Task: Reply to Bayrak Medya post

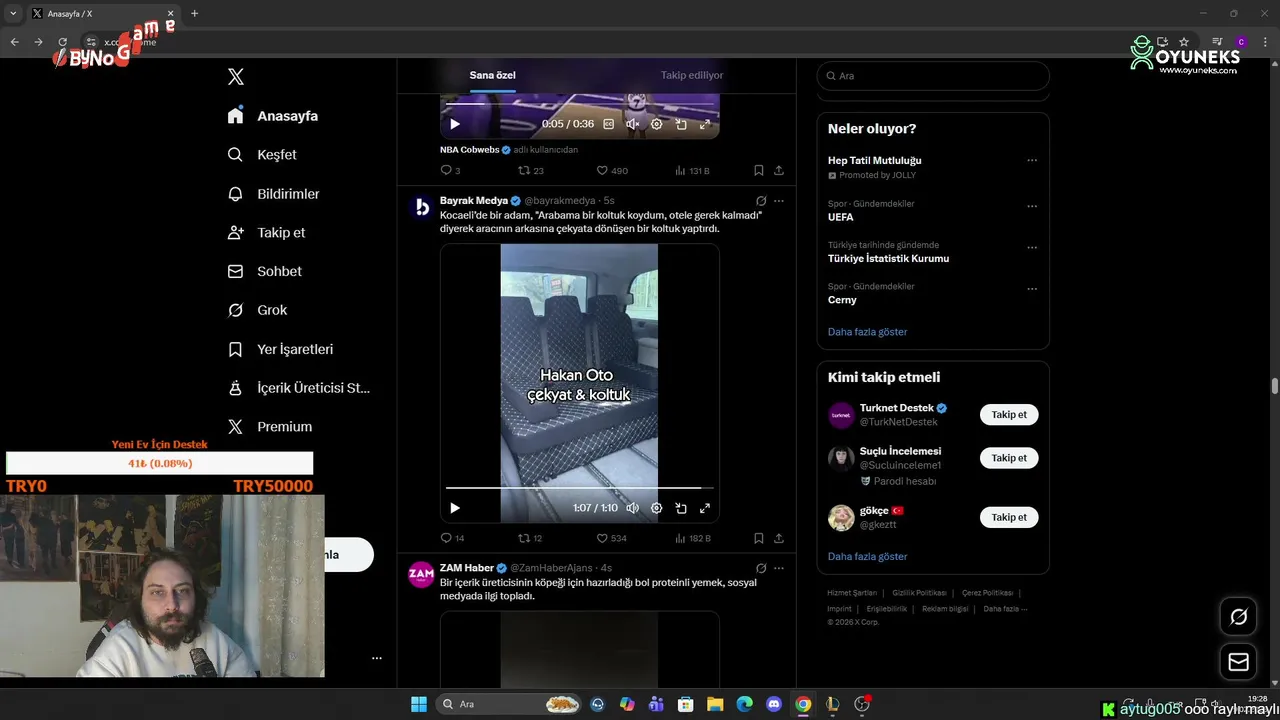Action: point(452,538)
